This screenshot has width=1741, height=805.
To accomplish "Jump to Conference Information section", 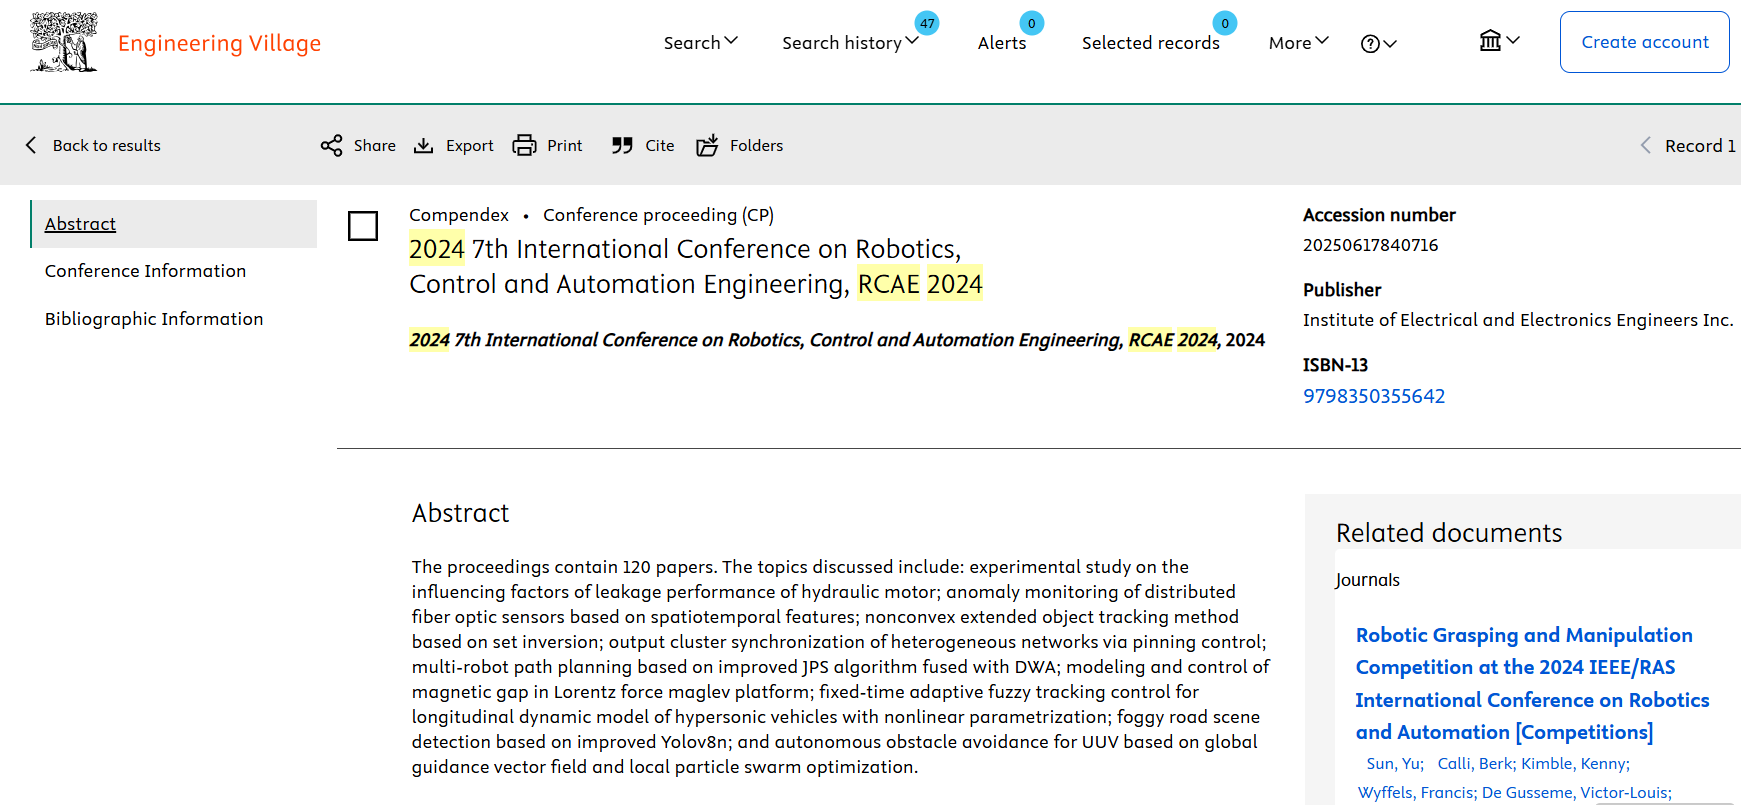I will (x=145, y=271).
